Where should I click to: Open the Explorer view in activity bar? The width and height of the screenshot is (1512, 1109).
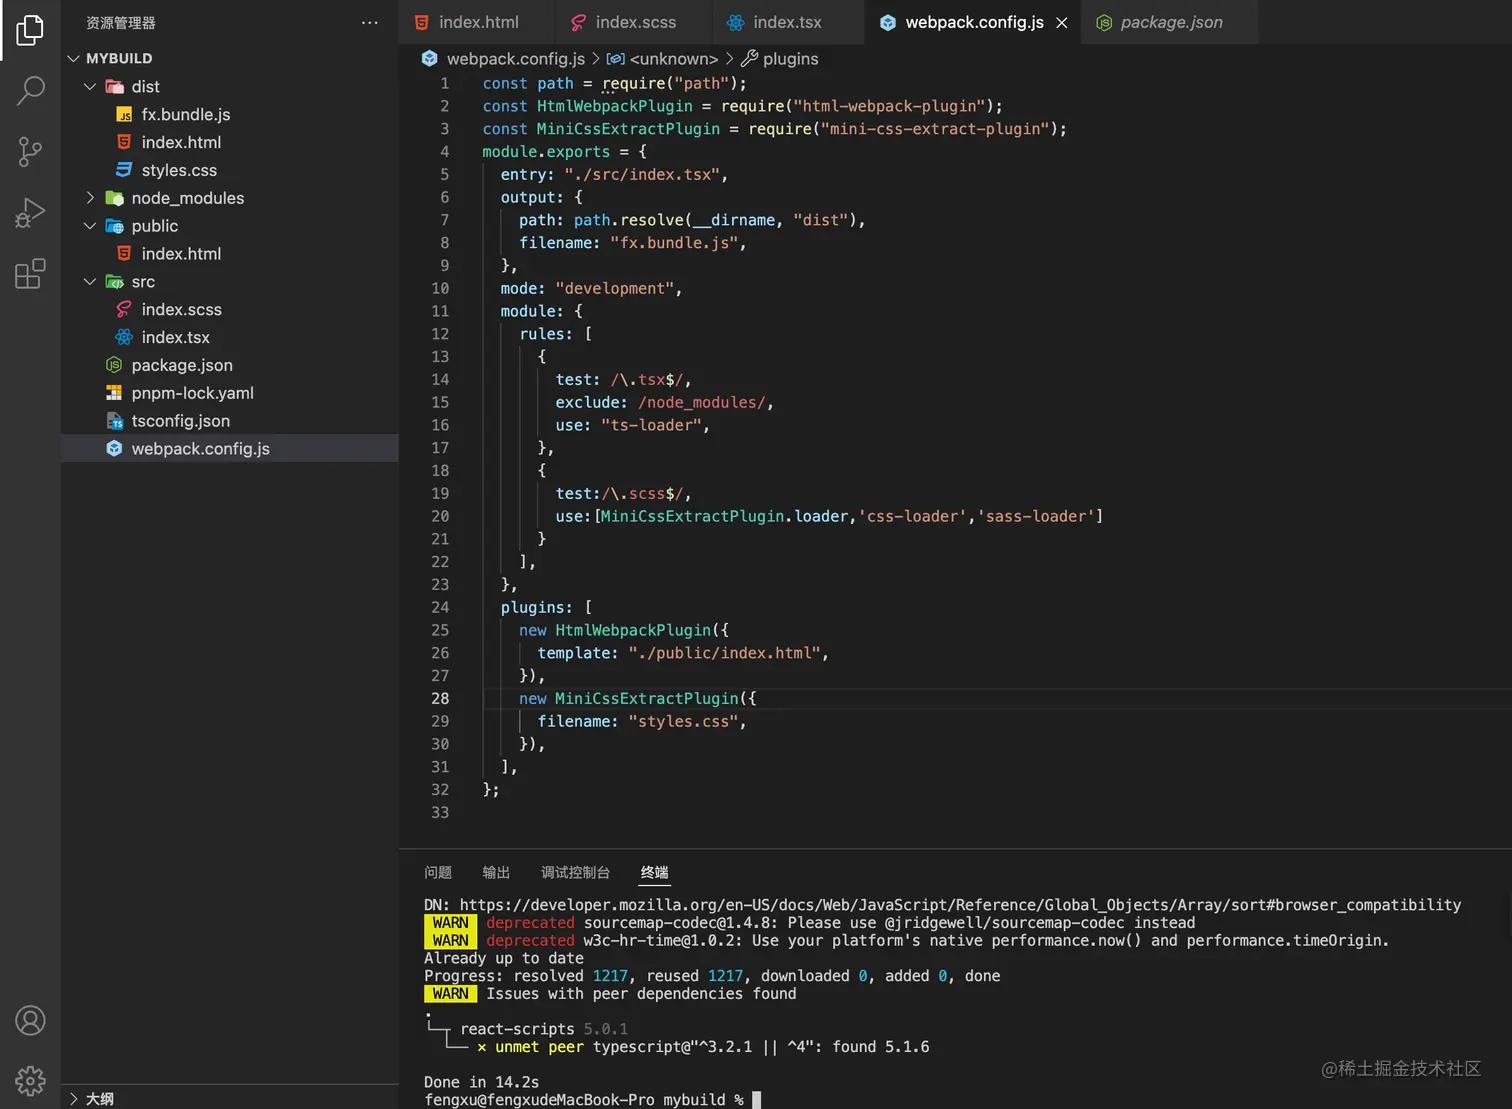coord(30,30)
